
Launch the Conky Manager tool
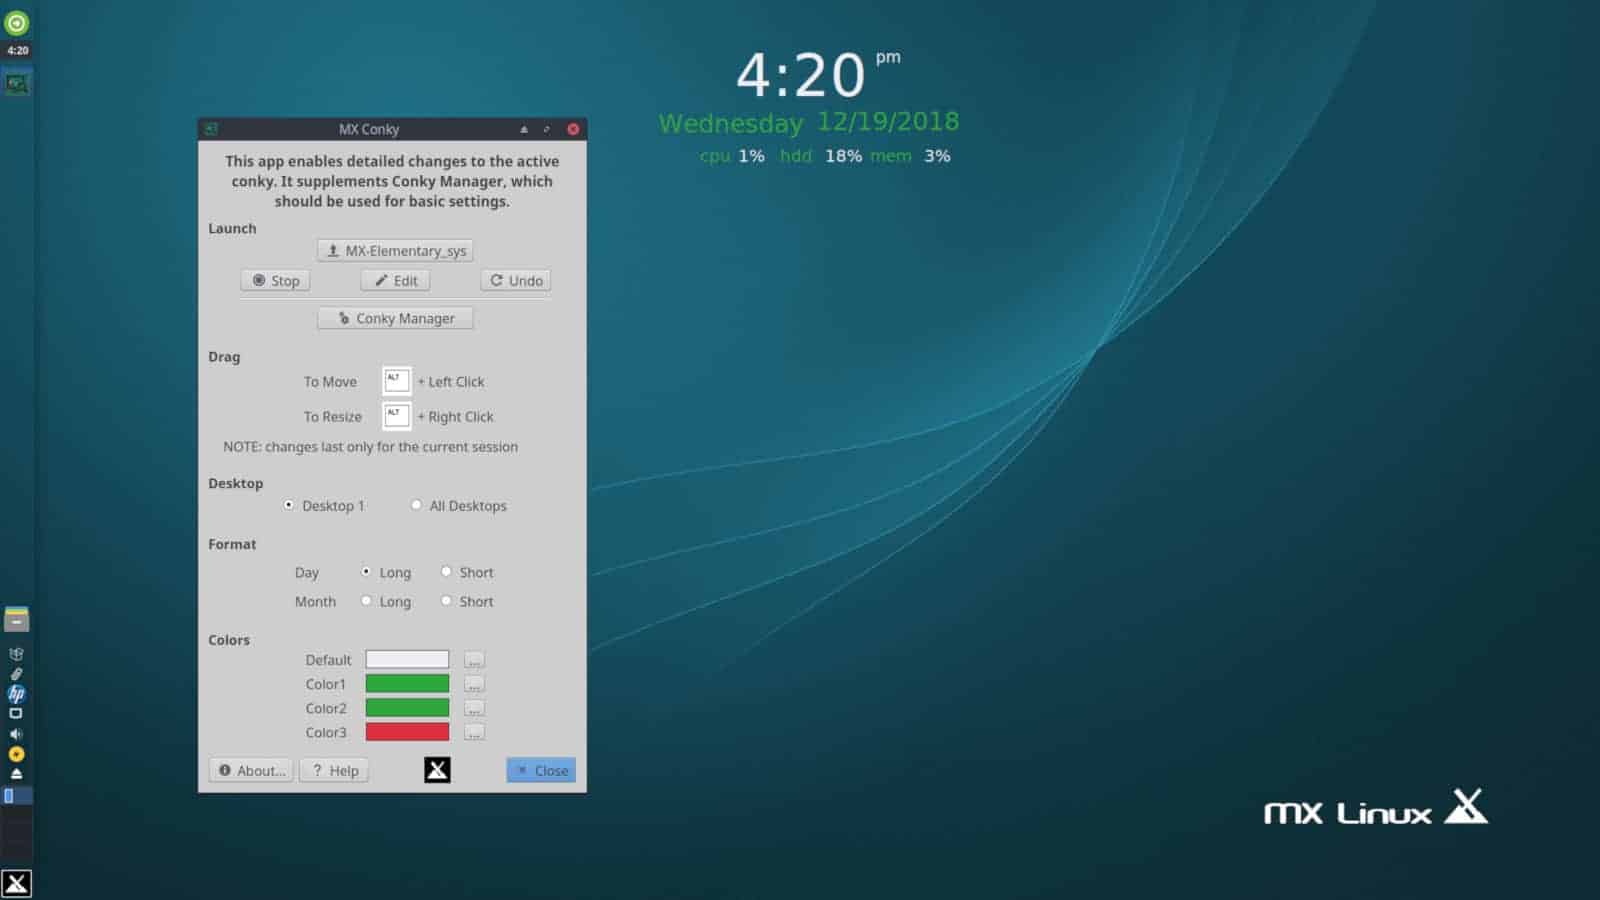point(394,318)
